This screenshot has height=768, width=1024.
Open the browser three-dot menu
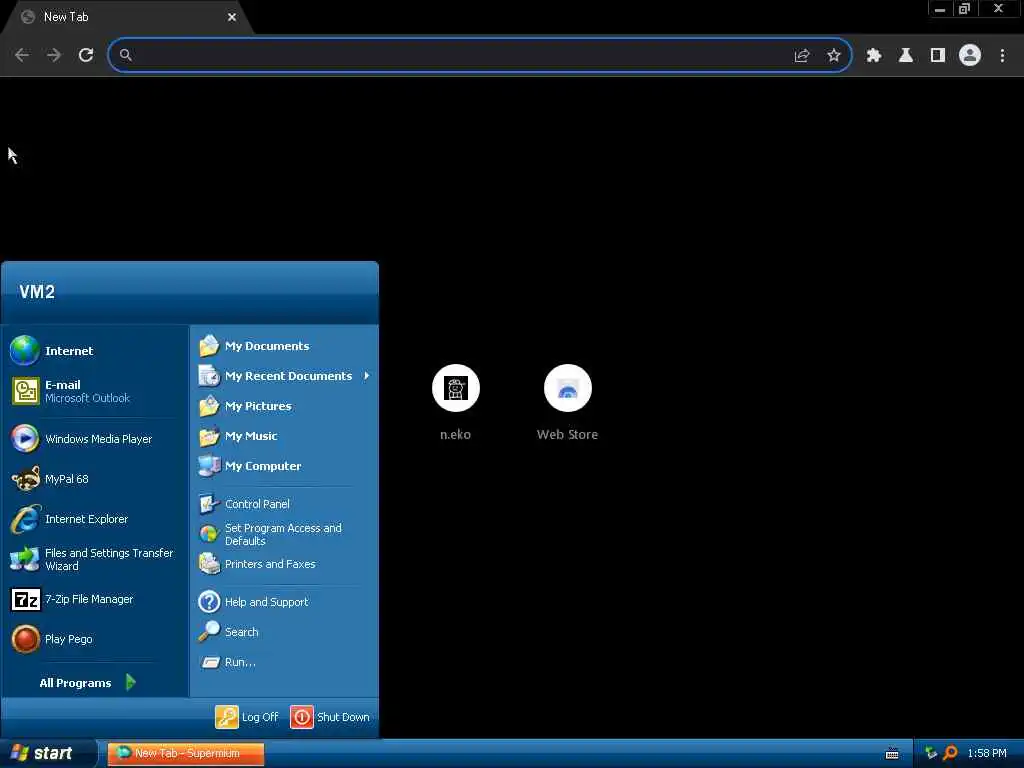pos(1002,56)
